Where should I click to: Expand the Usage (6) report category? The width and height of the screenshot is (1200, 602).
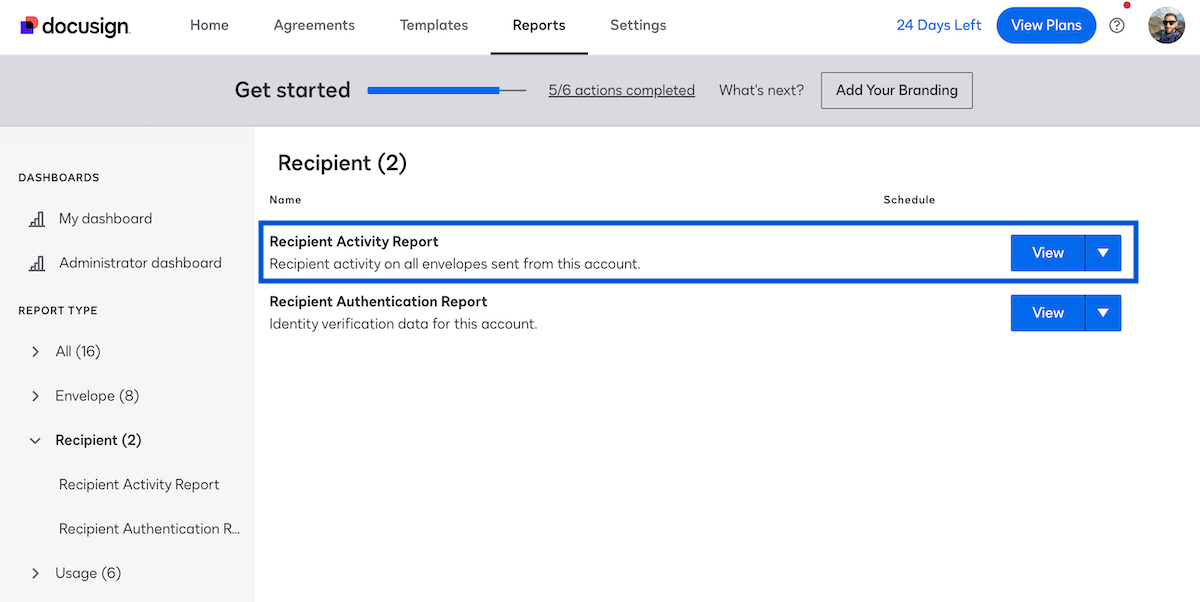tap(85, 572)
